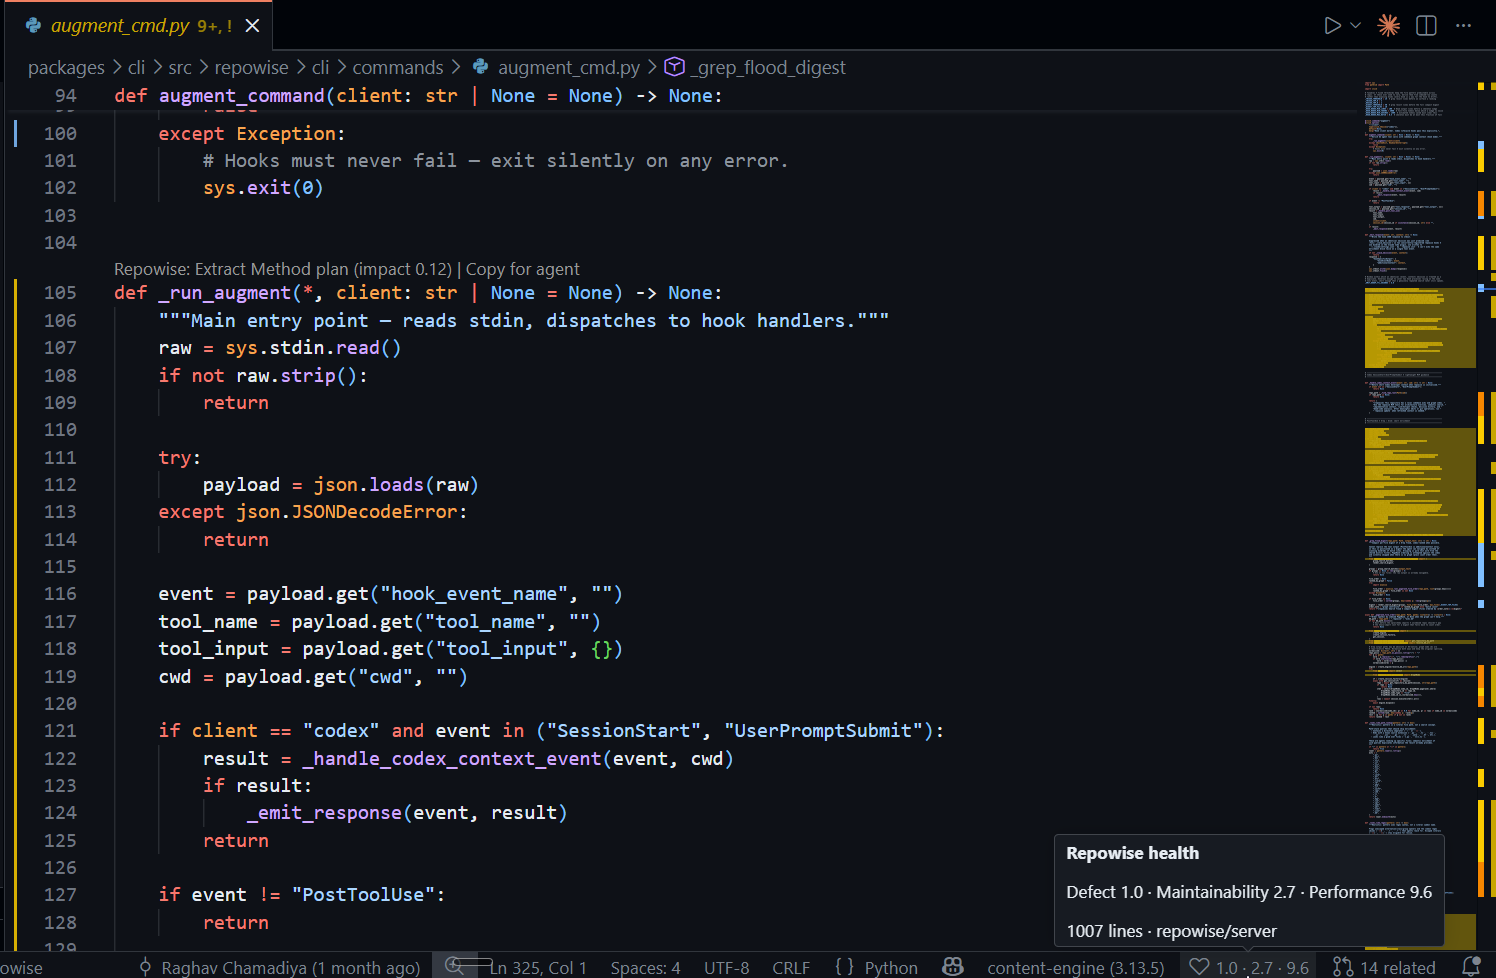Open the repowise breadcrumb folder
1496x978 pixels.
pyautogui.click(x=251, y=68)
